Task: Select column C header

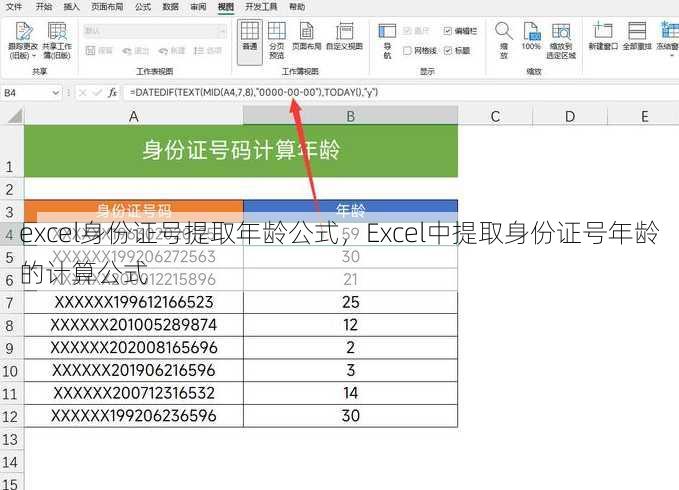Action: [x=495, y=116]
